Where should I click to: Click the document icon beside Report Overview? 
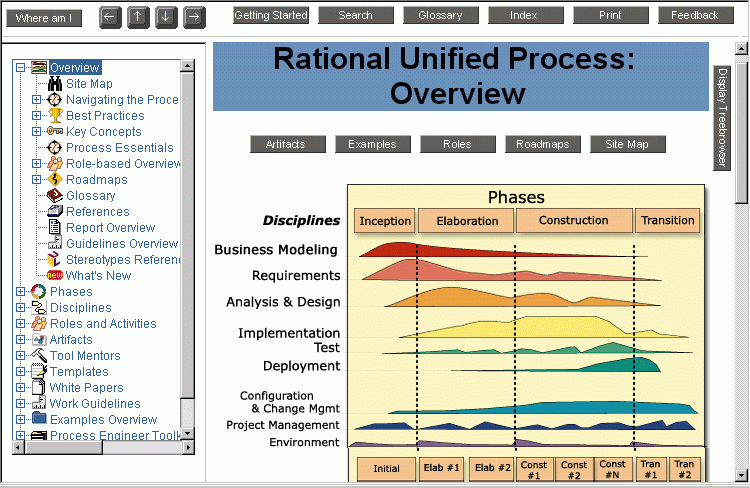[x=55, y=227]
